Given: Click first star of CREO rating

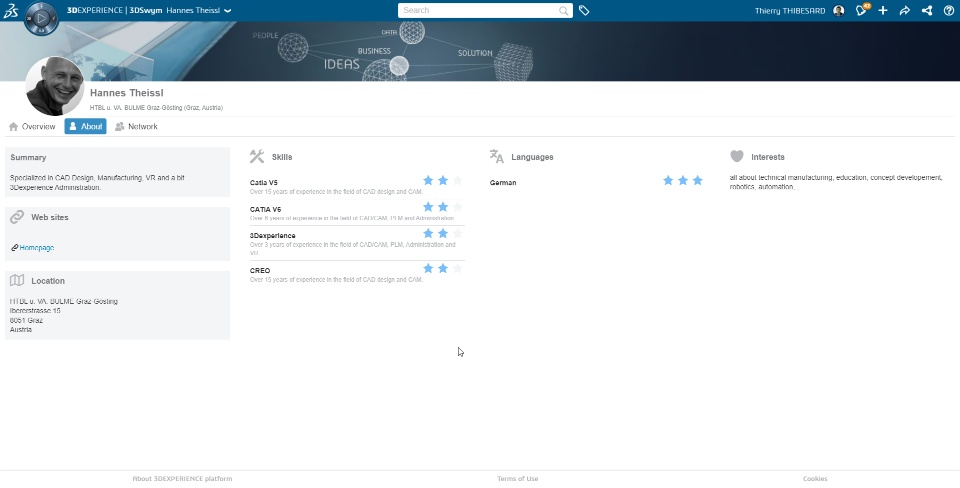Looking at the screenshot, I should 428,268.
